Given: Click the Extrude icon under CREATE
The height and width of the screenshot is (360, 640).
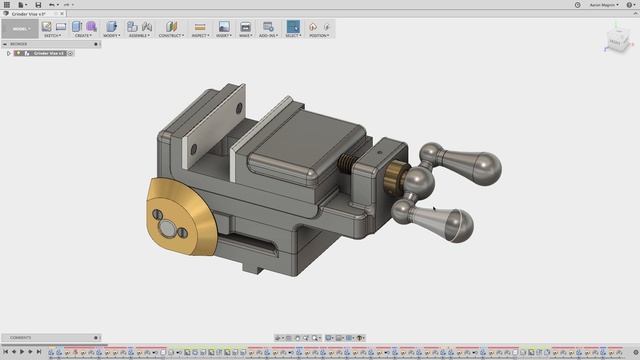Looking at the screenshot, I should 77,27.
